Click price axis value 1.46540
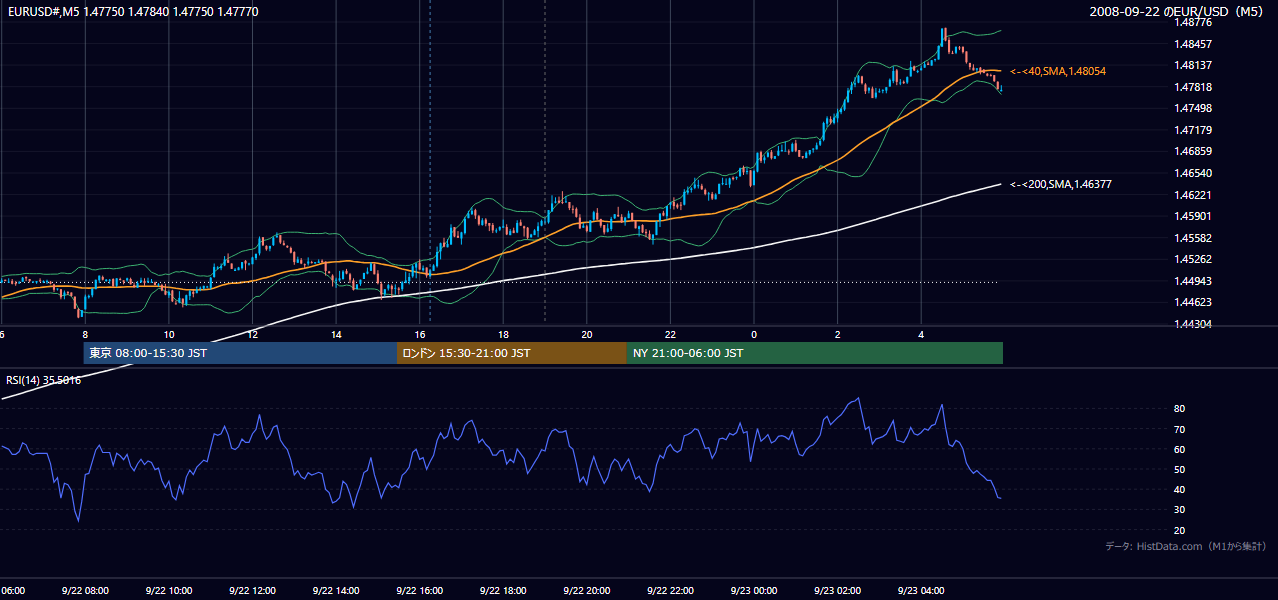 (x=1194, y=173)
